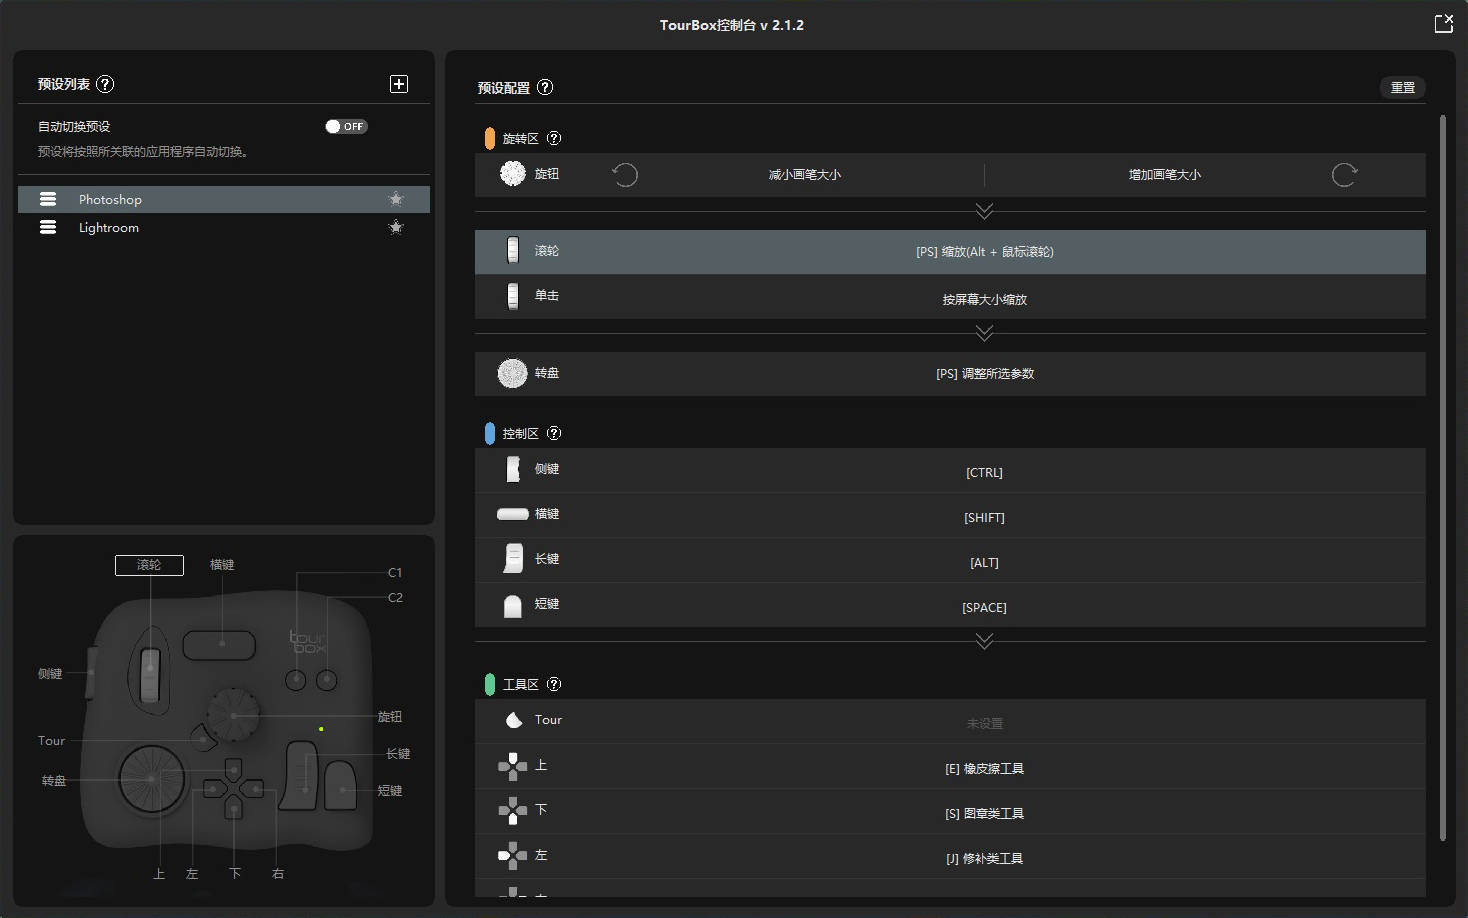The height and width of the screenshot is (918, 1468).
Task: Click the 侧键 side button icon
Action: tap(513, 469)
